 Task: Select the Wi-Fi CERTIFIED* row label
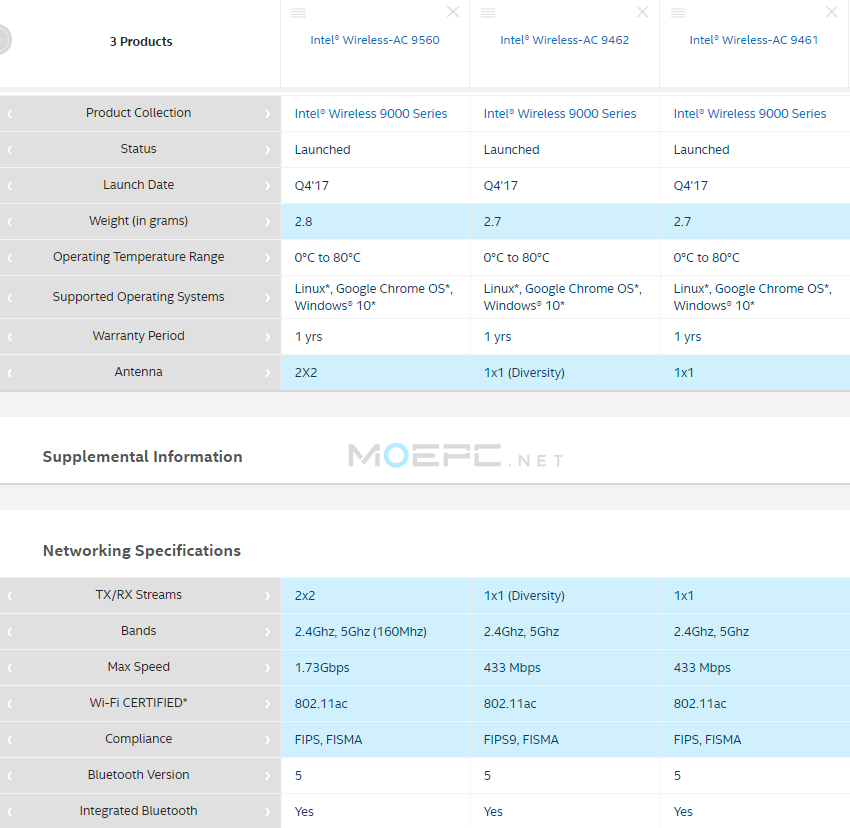point(138,702)
